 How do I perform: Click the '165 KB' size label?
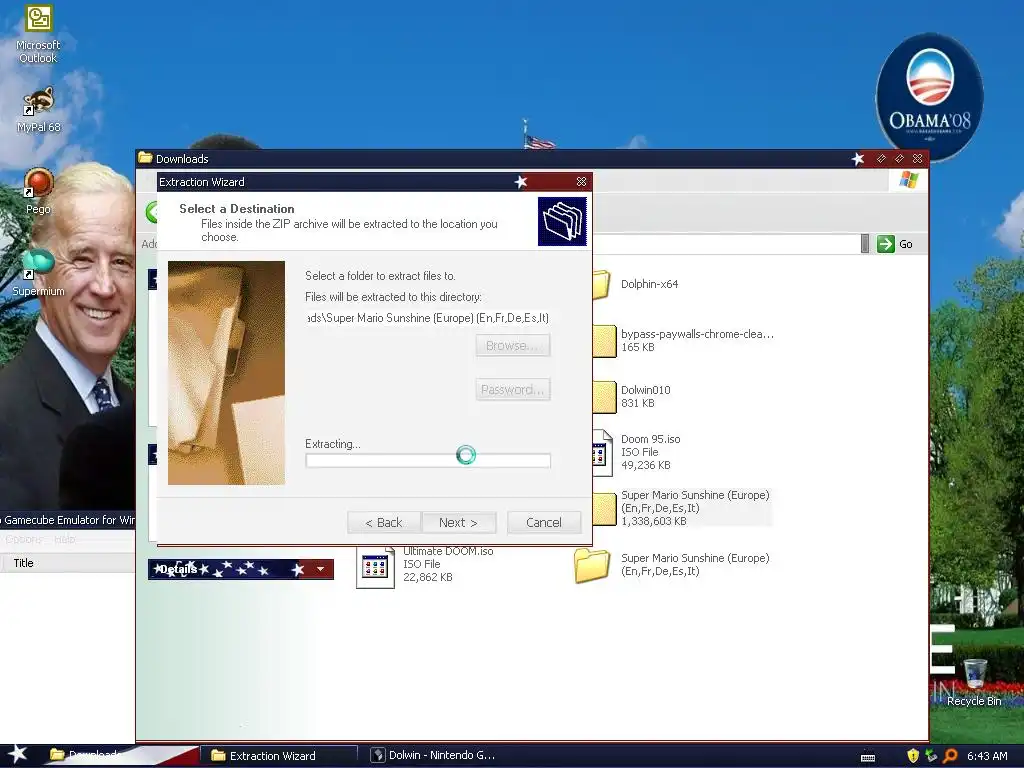point(638,347)
